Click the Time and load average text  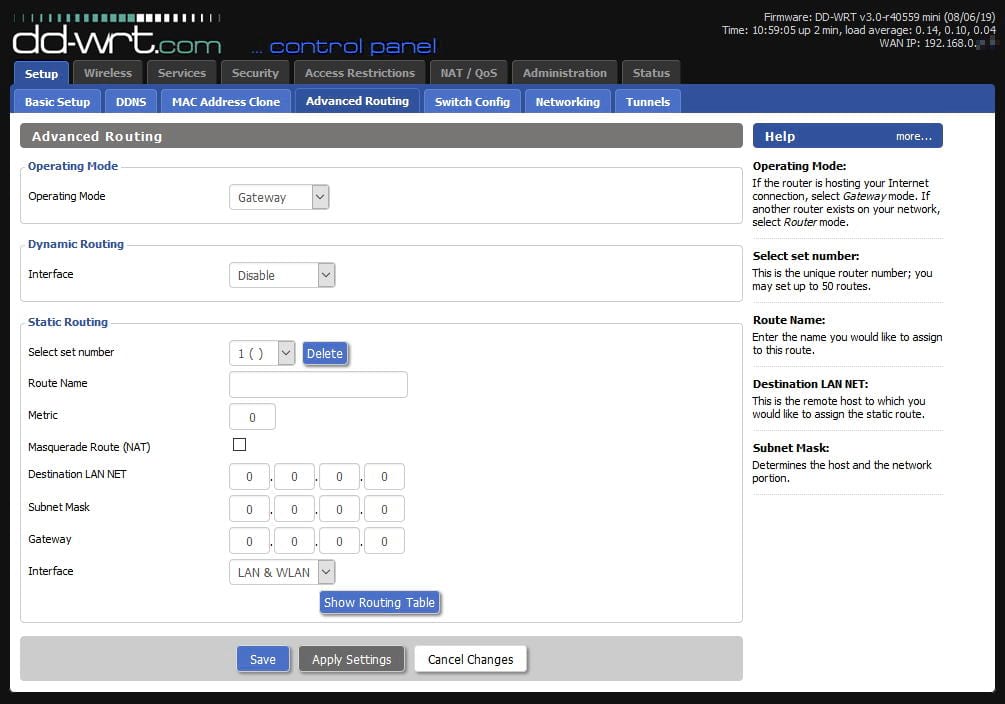[859, 30]
